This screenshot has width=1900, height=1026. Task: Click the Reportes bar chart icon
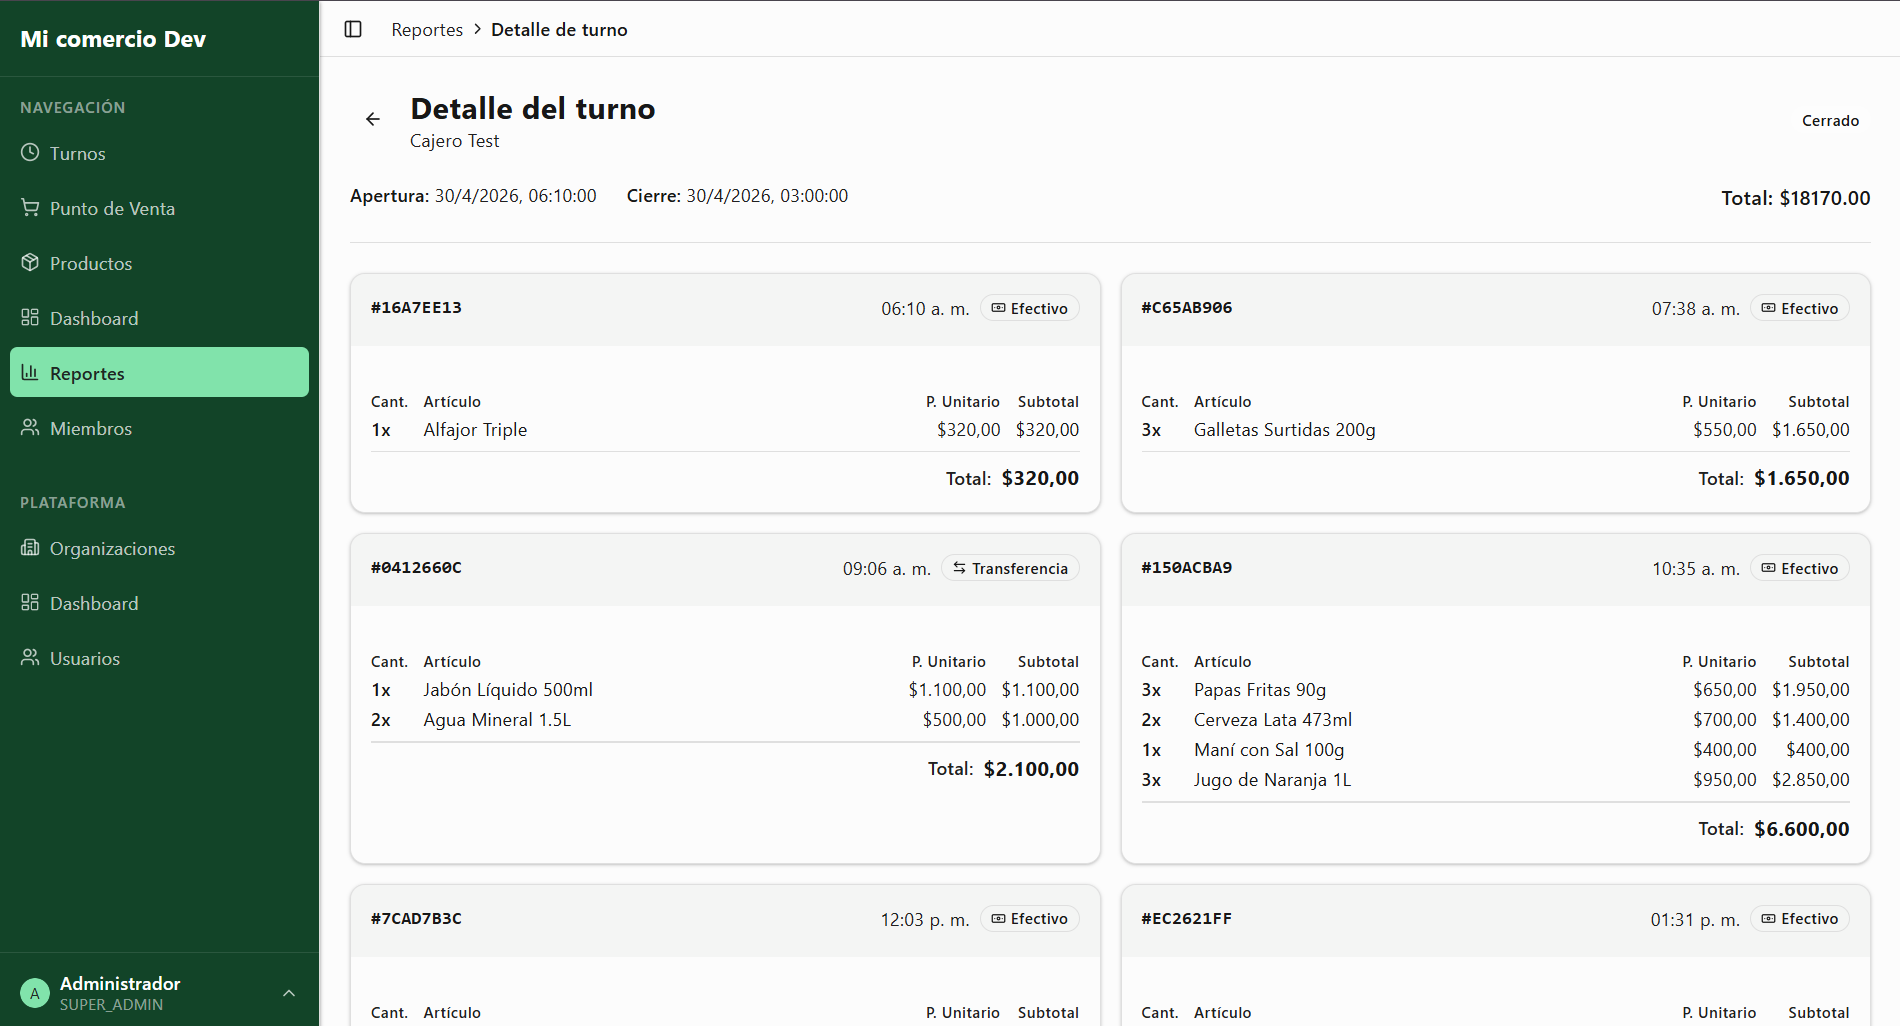[x=30, y=373]
